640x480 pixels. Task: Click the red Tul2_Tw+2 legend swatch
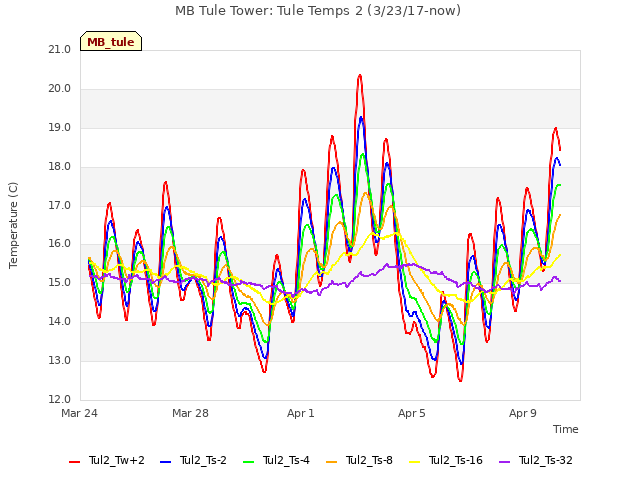(75, 462)
